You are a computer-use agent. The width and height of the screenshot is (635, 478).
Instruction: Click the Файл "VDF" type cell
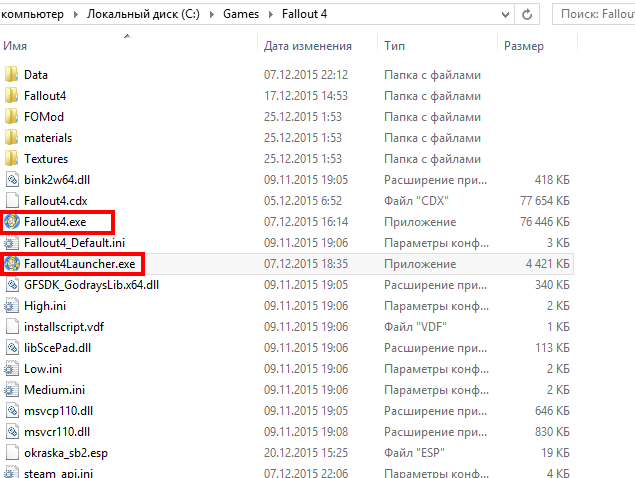[x=415, y=327]
